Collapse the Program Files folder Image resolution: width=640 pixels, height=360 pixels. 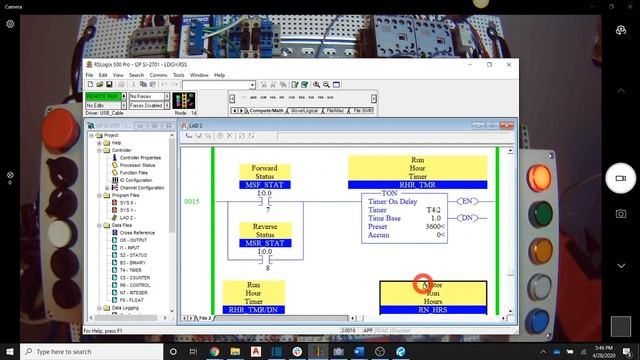99,195
